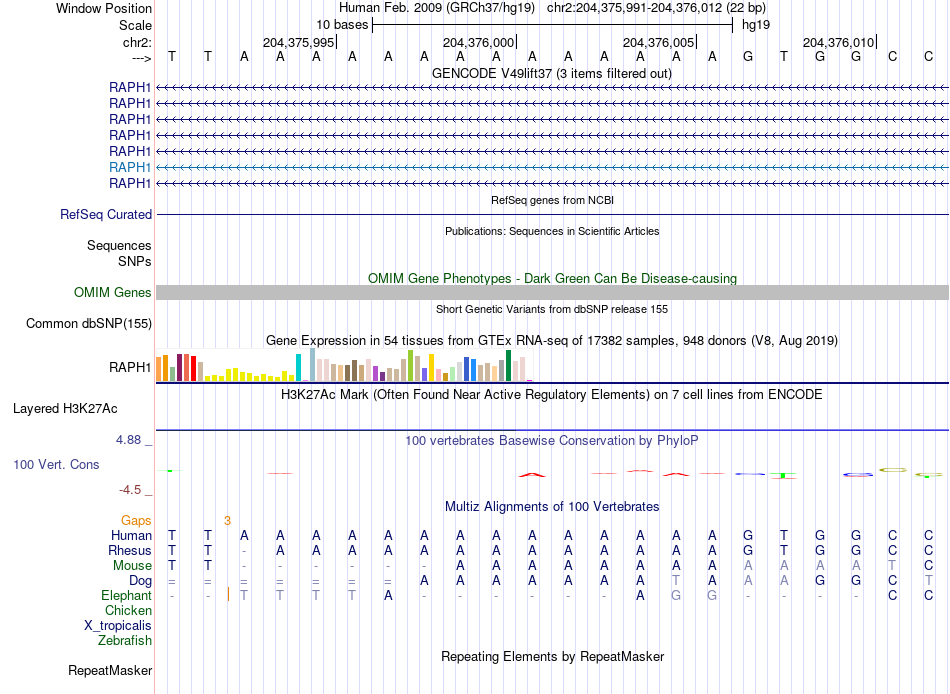
Task: Click the Sequences track label
Action: point(119,245)
